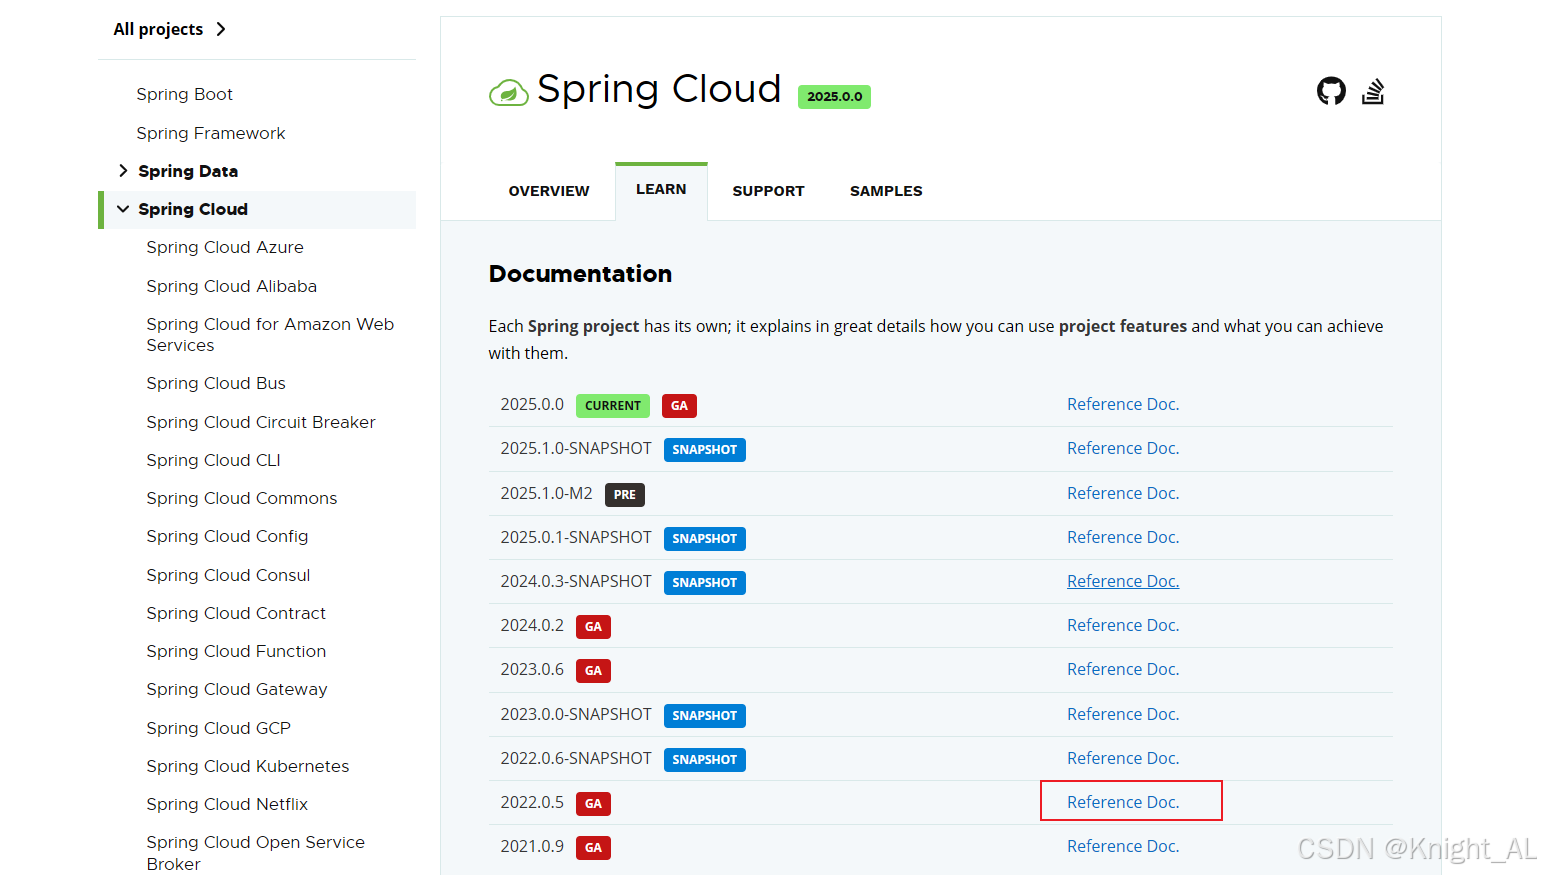Open Reference Doc. for 2025.1.0-SNAPSHOT
Viewport: 1541px width, 875px height.
(1123, 448)
